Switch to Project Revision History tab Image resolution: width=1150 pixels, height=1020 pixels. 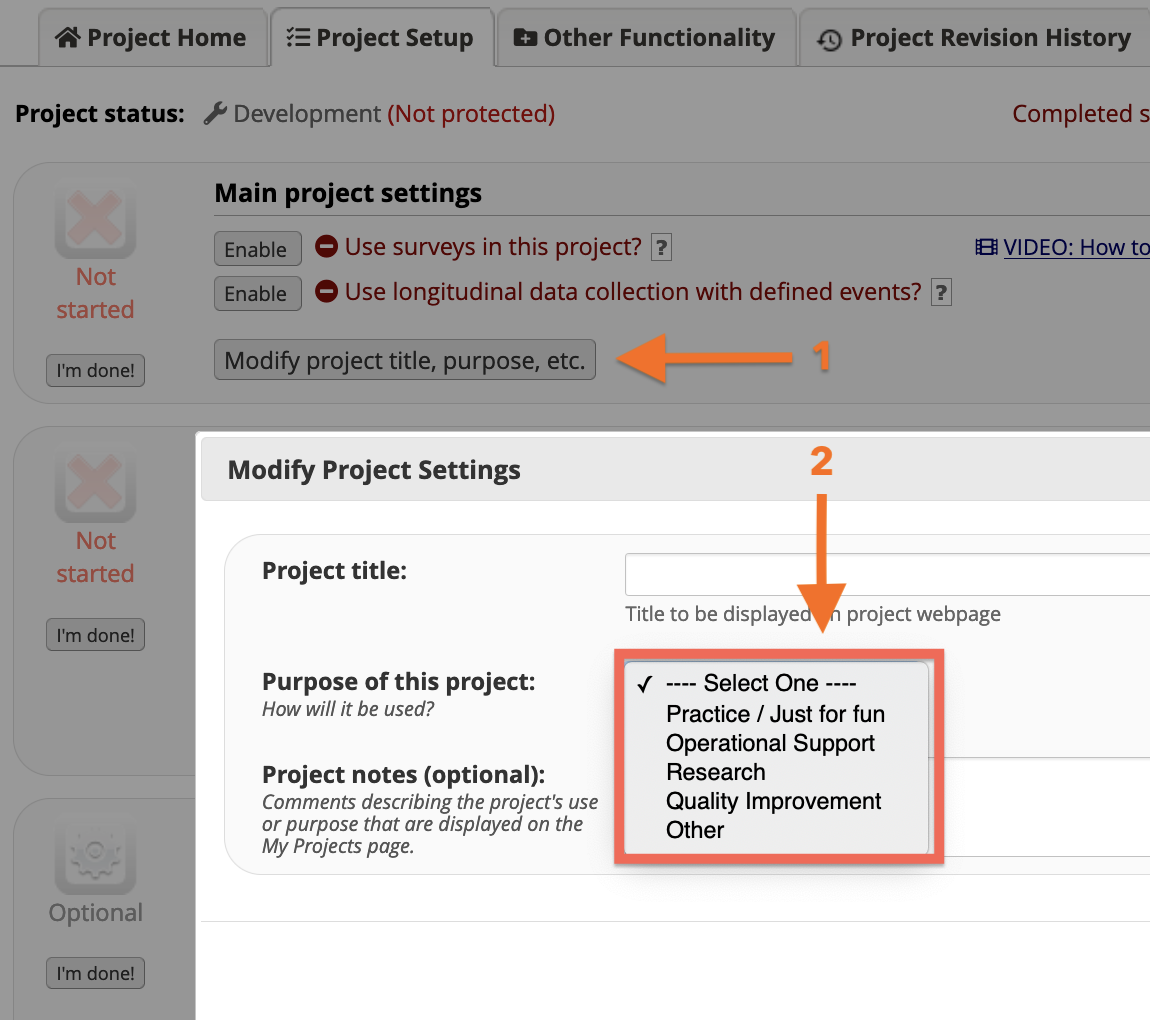pyautogui.click(x=974, y=38)
